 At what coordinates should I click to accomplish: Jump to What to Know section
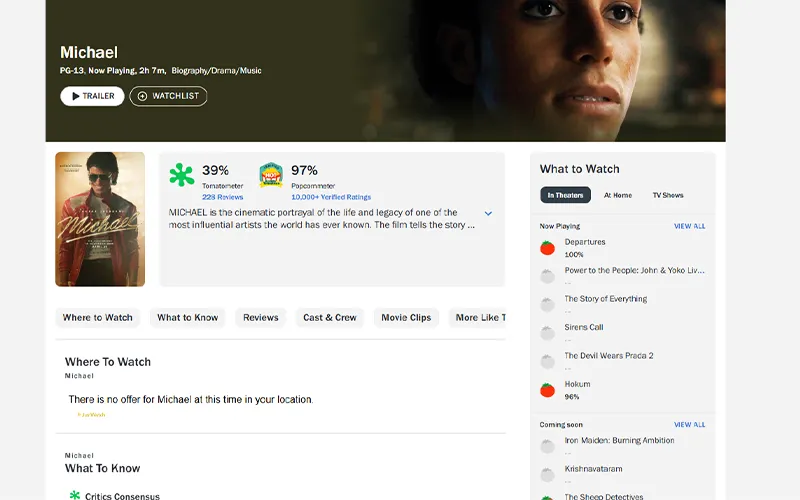click(188, 317)
